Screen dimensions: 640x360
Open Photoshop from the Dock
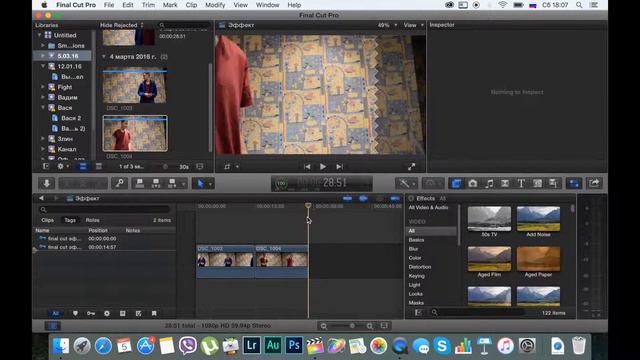294,346
